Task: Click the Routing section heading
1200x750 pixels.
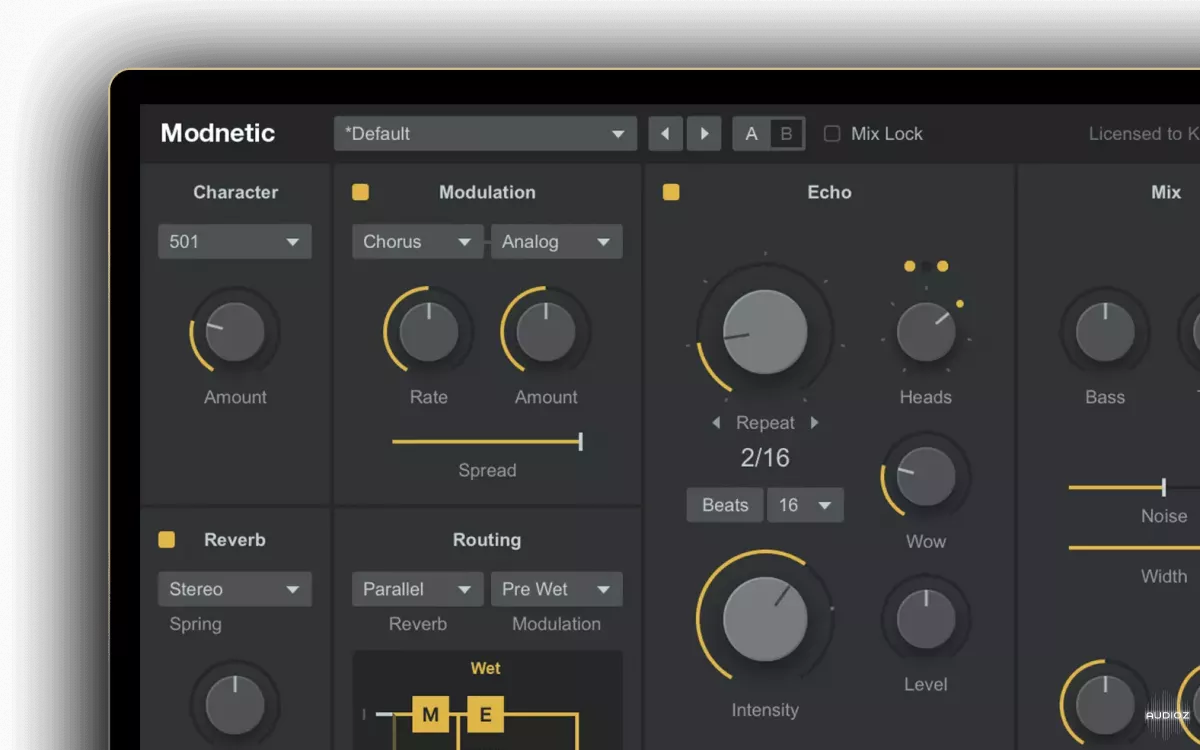Action: pyautogui.click(x=487, y=540)
